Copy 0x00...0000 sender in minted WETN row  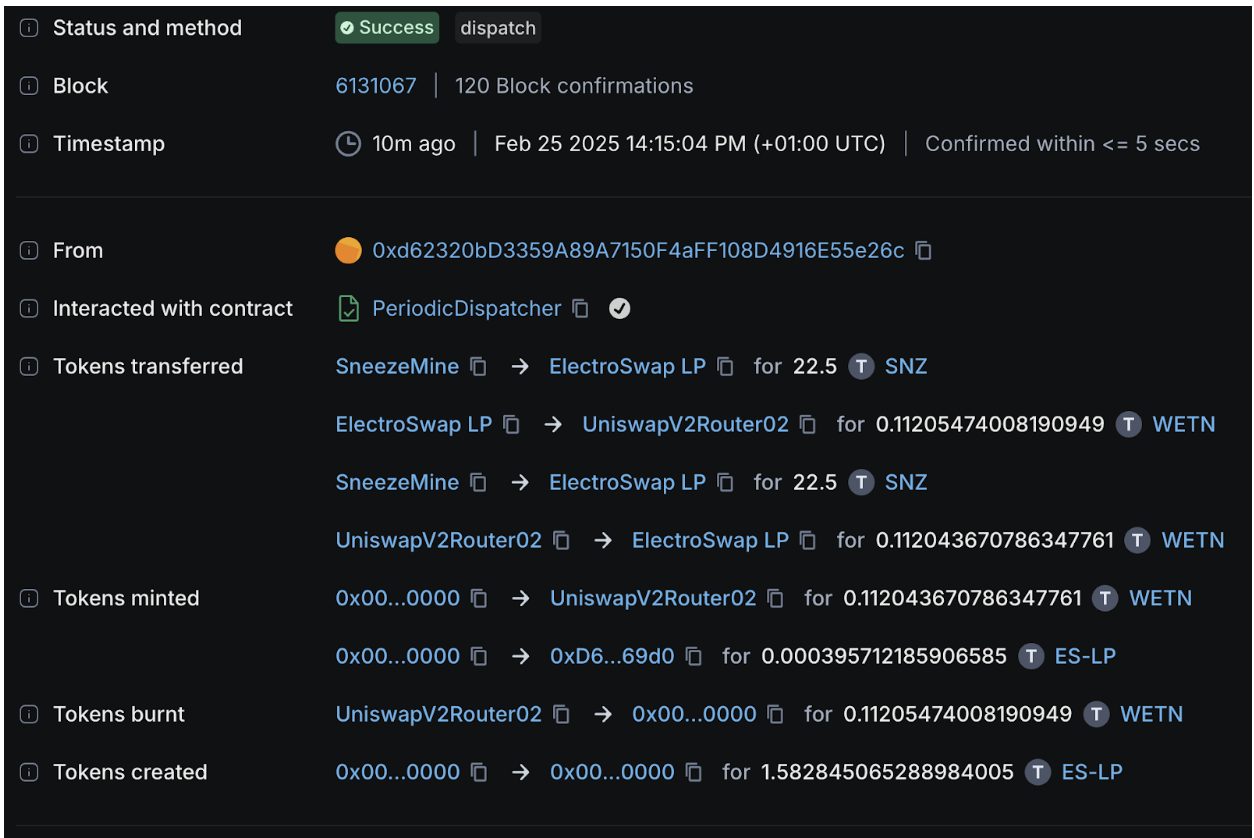point(479,598)
